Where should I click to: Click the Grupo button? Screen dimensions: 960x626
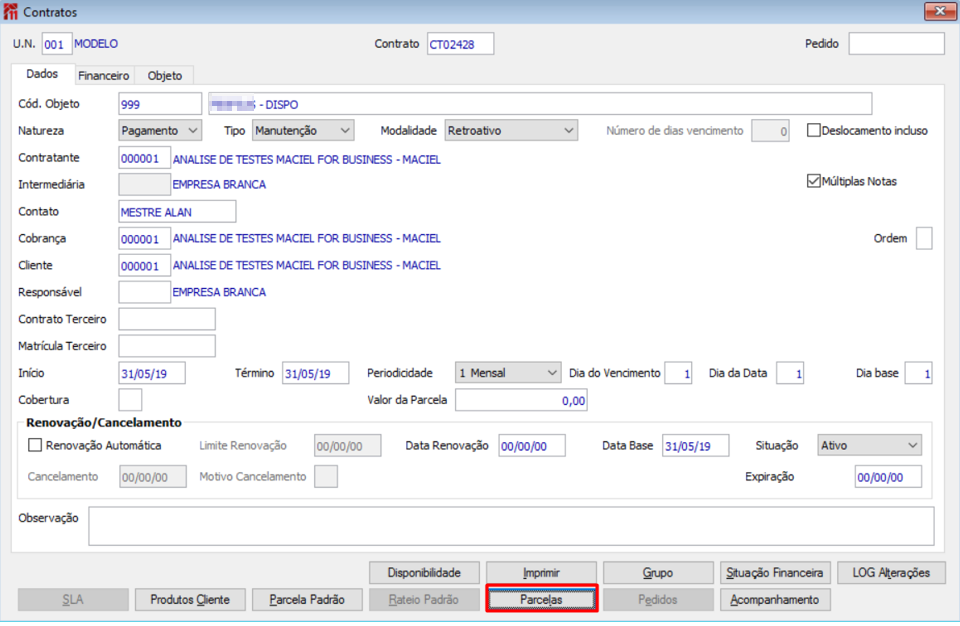tap(658, 573)
